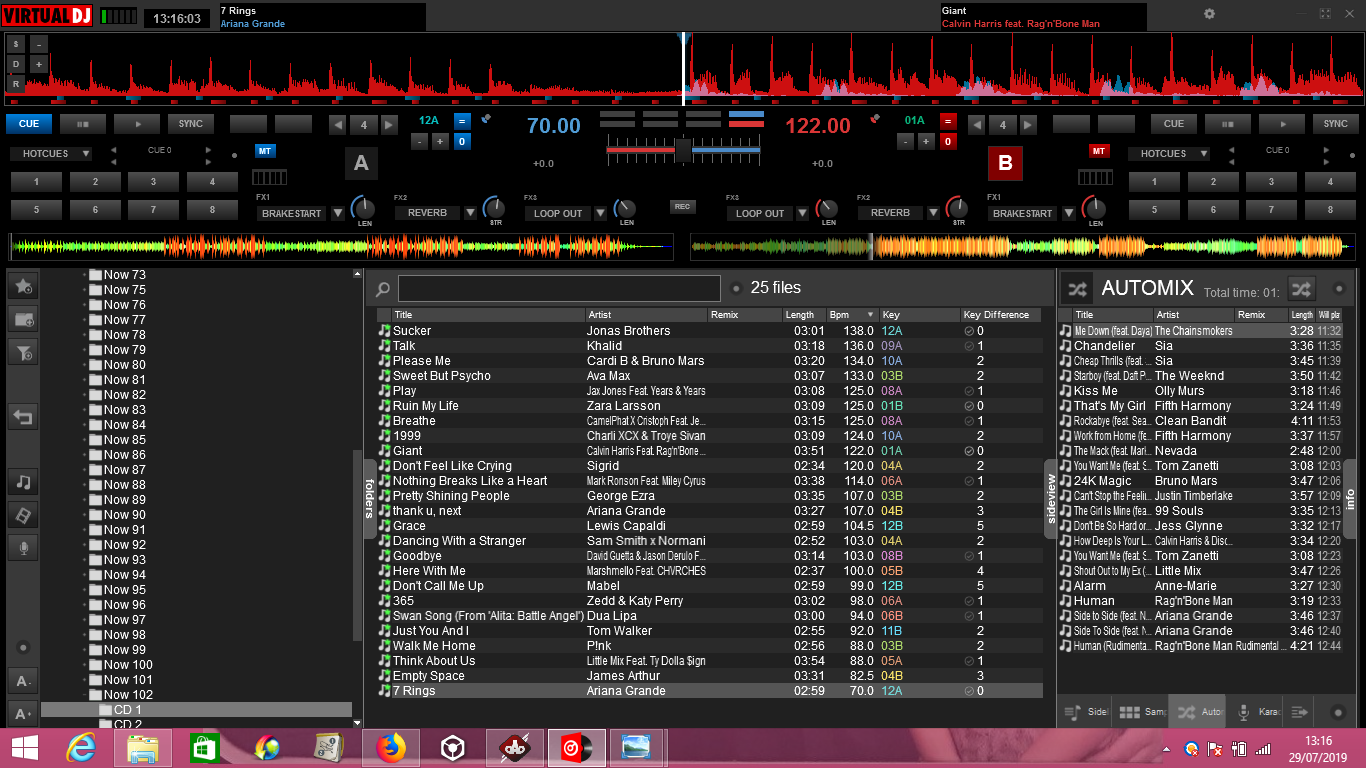Open deck A BRAKESTART effect dropdown arrow
The height and width of the screenshot is (768, 1366).
pyautogui.click(x=338, y=213)
